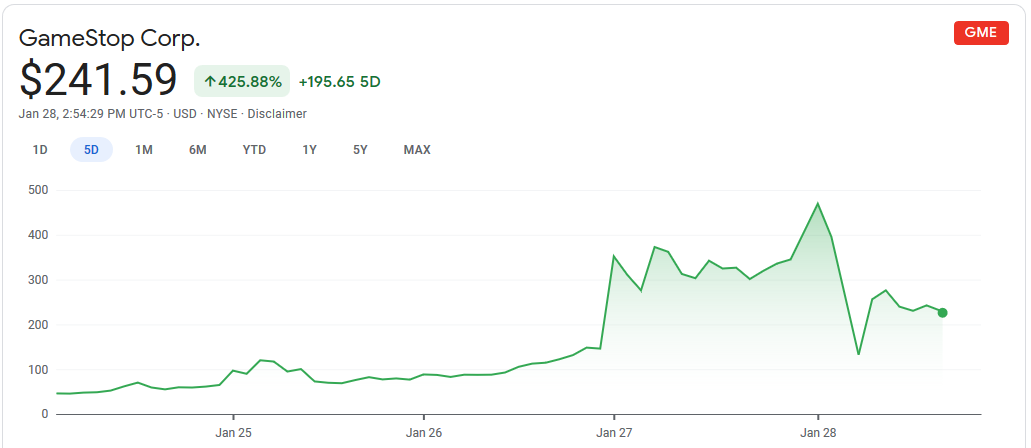Select the 5D time range tab
Screen dimensions: 1031x448
[91, 150]
